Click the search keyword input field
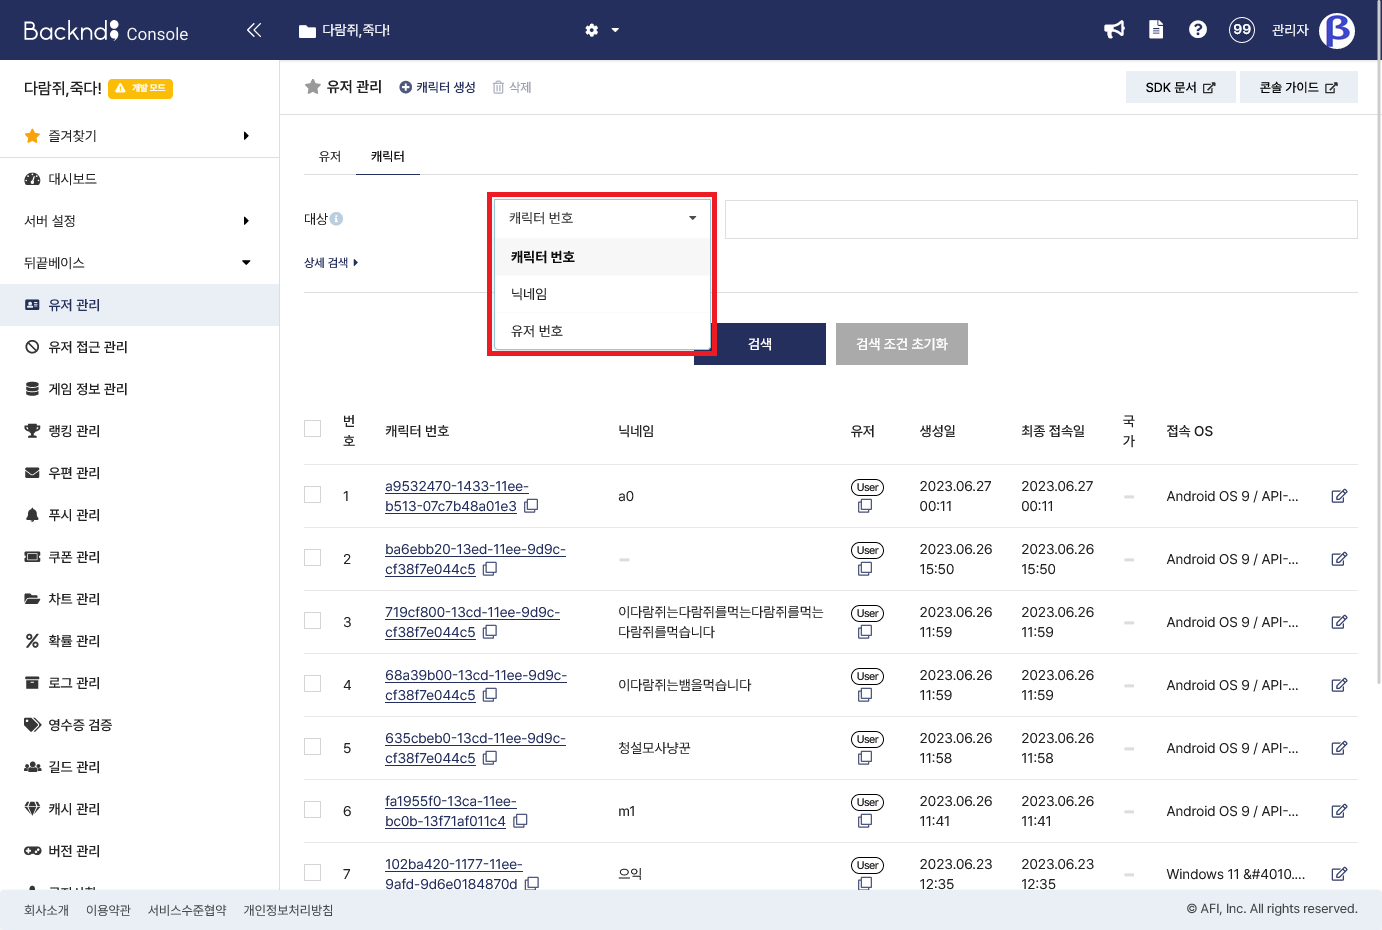1382x930 pixels. tap(1041, 219)
